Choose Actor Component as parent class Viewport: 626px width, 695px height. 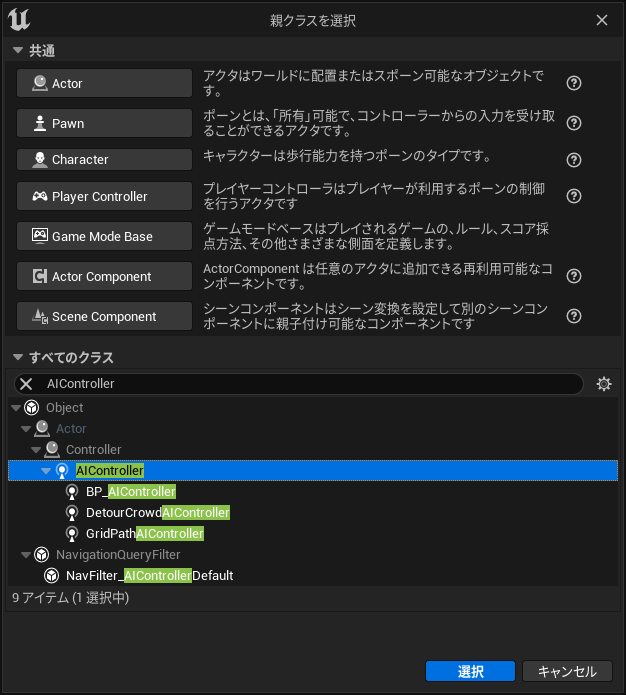pyautogui.click(x=105, y=276)
